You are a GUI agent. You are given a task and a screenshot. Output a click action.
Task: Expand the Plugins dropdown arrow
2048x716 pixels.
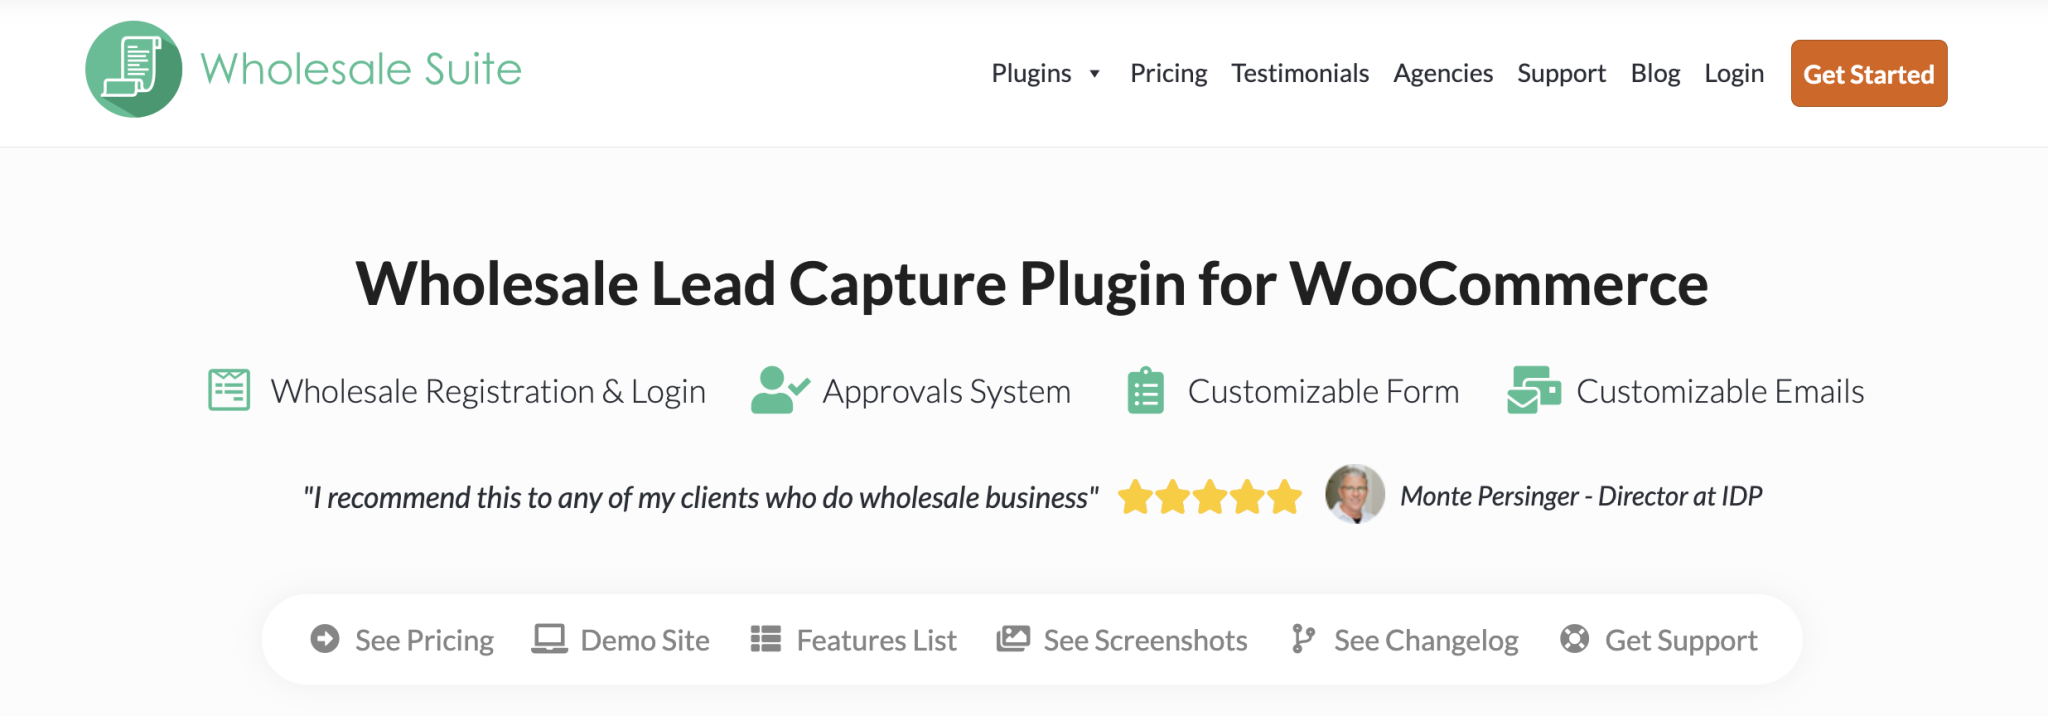(1095, 74)
